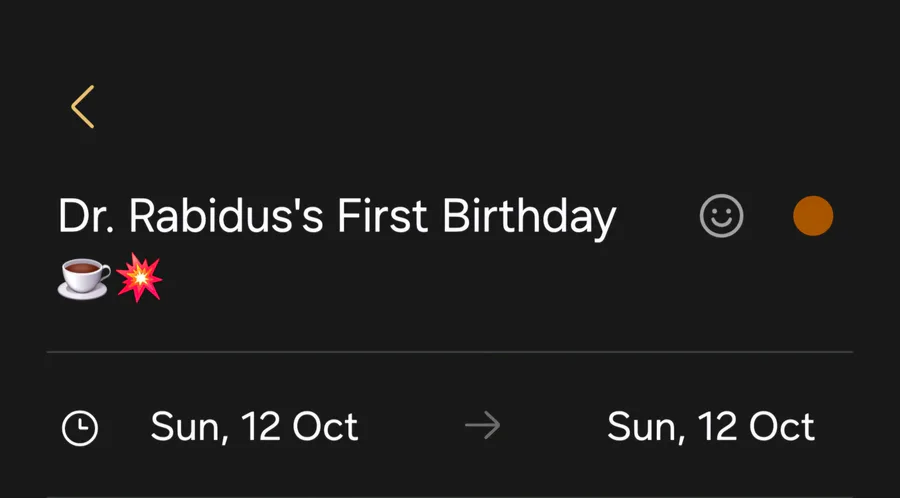900x498 pixels.
Task: Click the day number 12 in start date
Action: (x=261, y=427)
